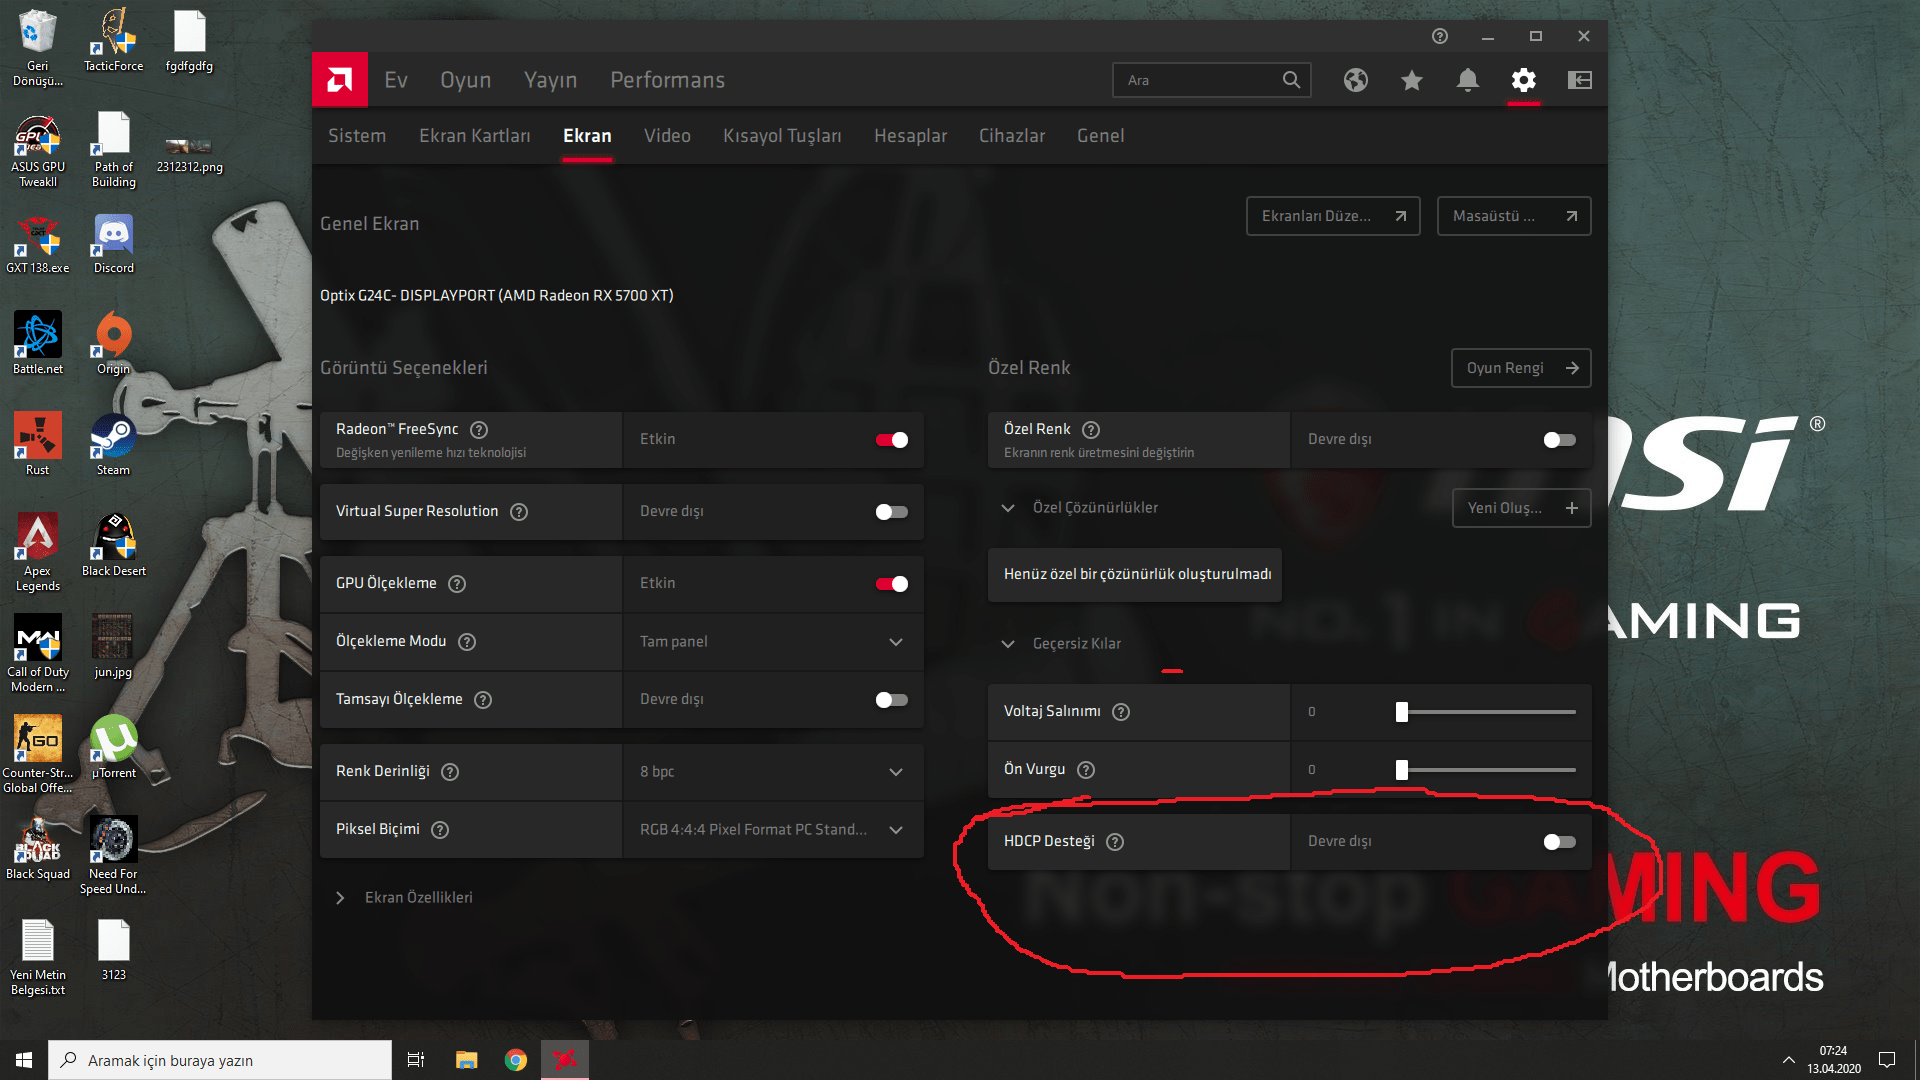Open Chrome from the taskbar
Image resolution: width=1920 pixels, height=1080 pixels.
pyautogui.click(x=516, y=1060)
